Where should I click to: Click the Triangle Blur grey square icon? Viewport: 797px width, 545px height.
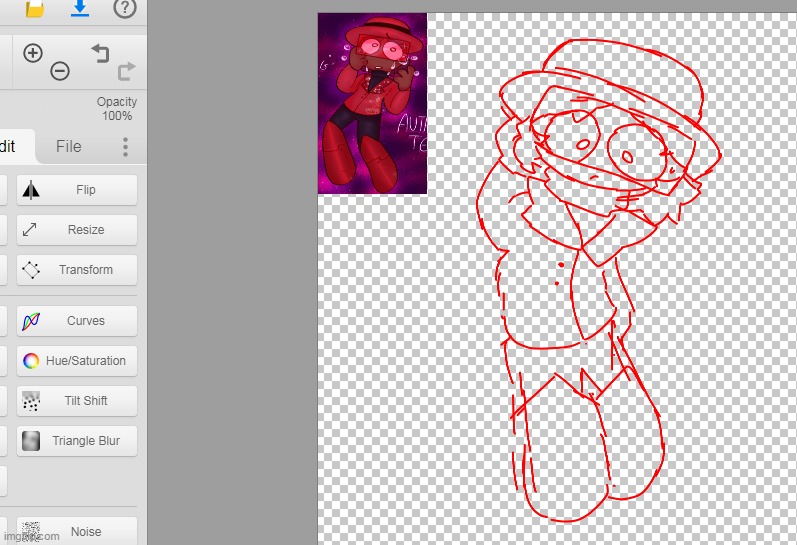[x=31, y=441]
